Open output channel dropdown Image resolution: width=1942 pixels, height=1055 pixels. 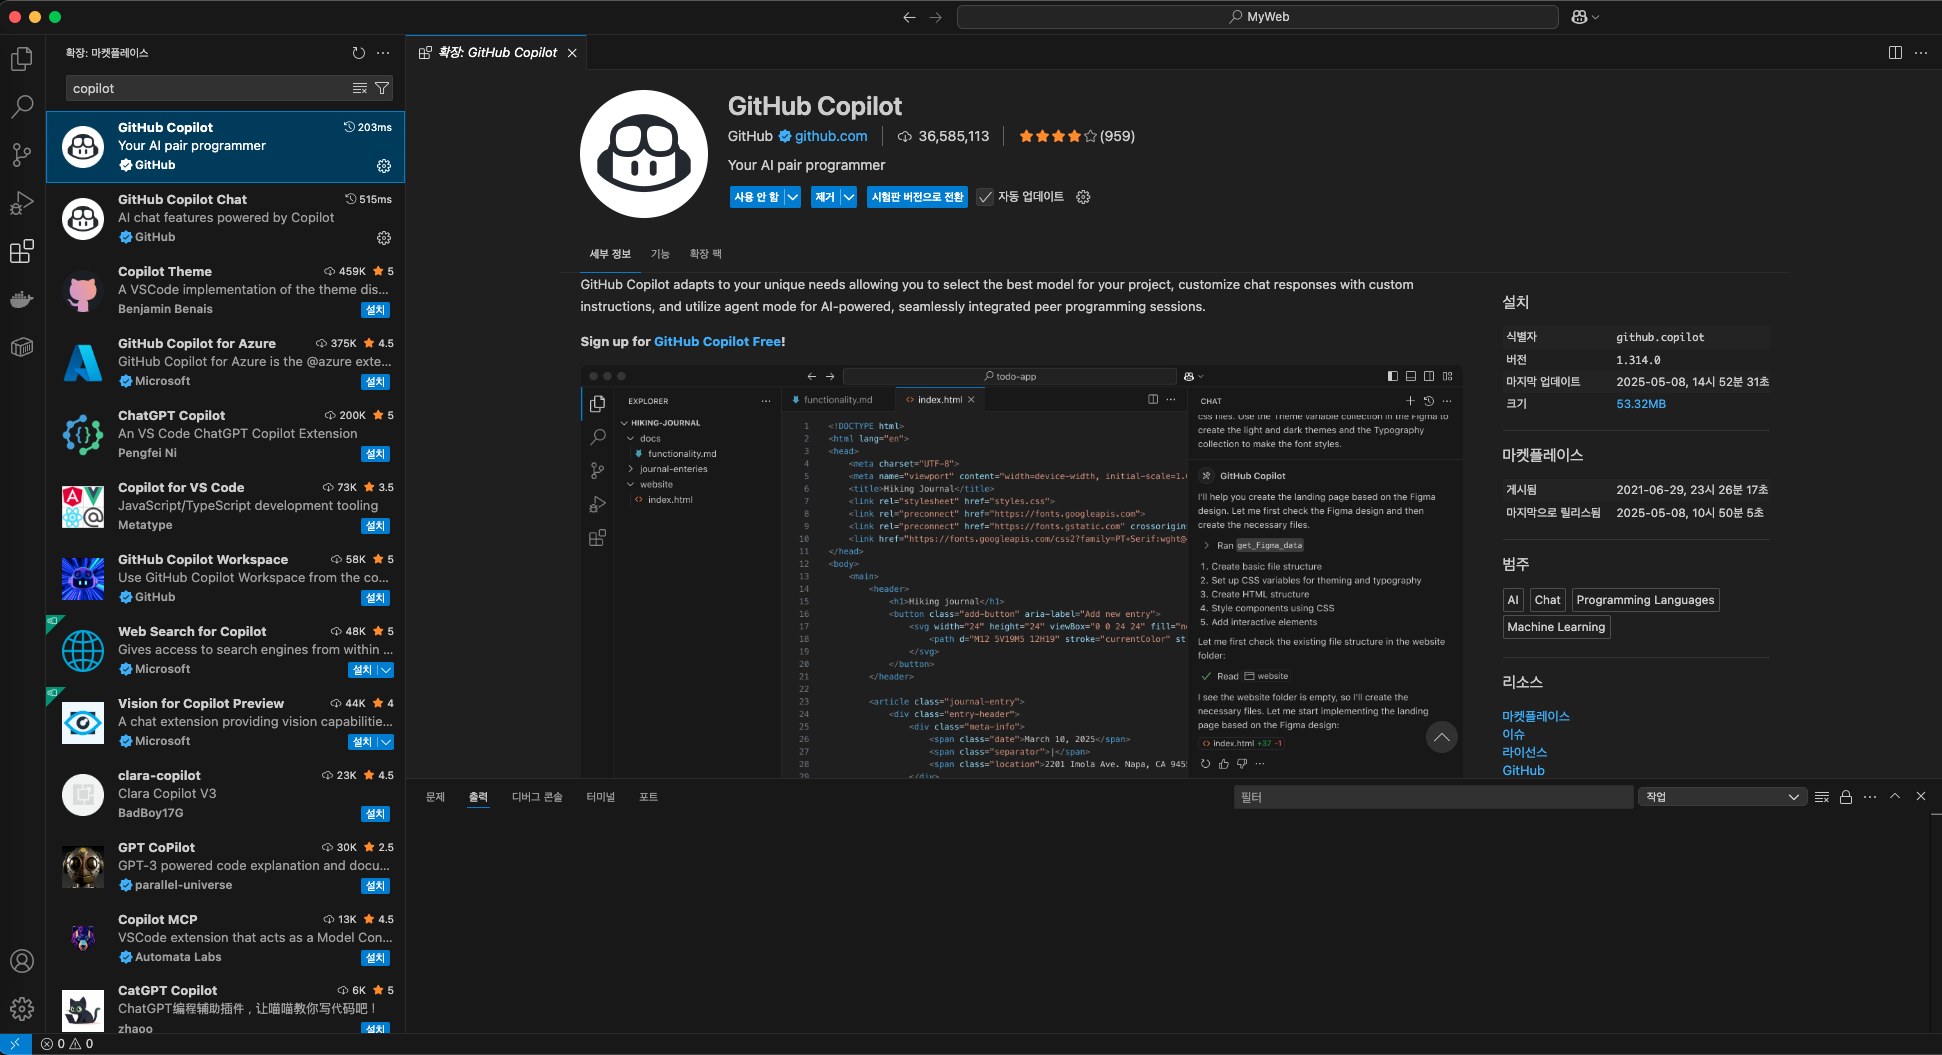(1722, 797)
